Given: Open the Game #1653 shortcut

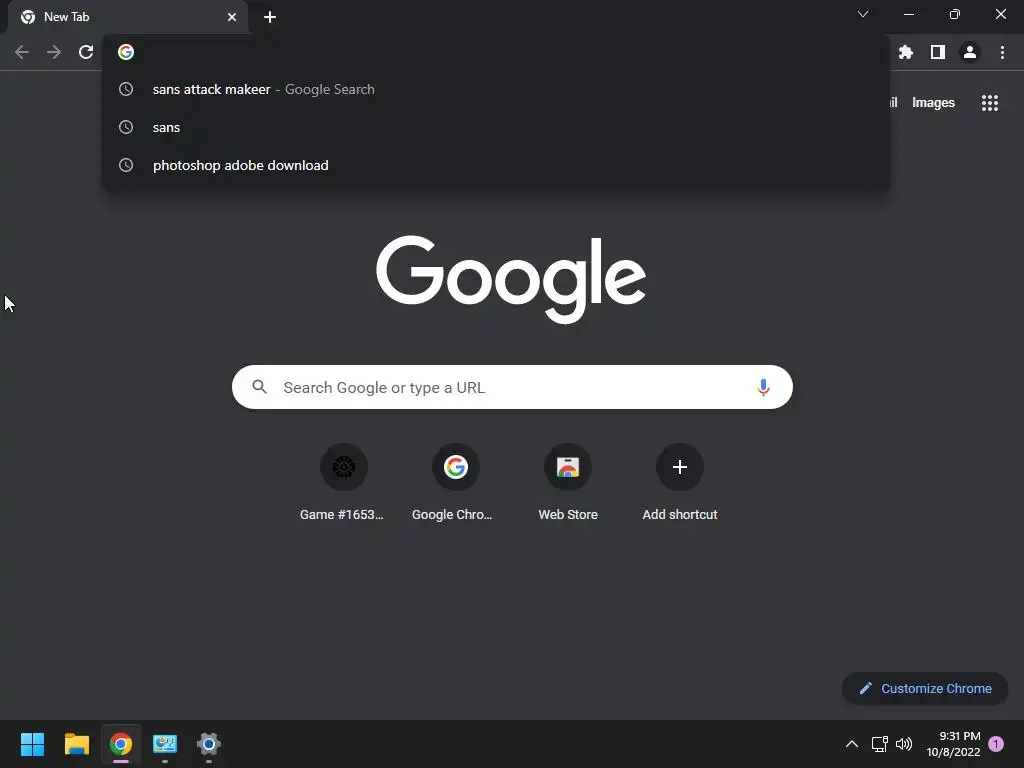Looking at the screenshot, I should coord(342,482).
